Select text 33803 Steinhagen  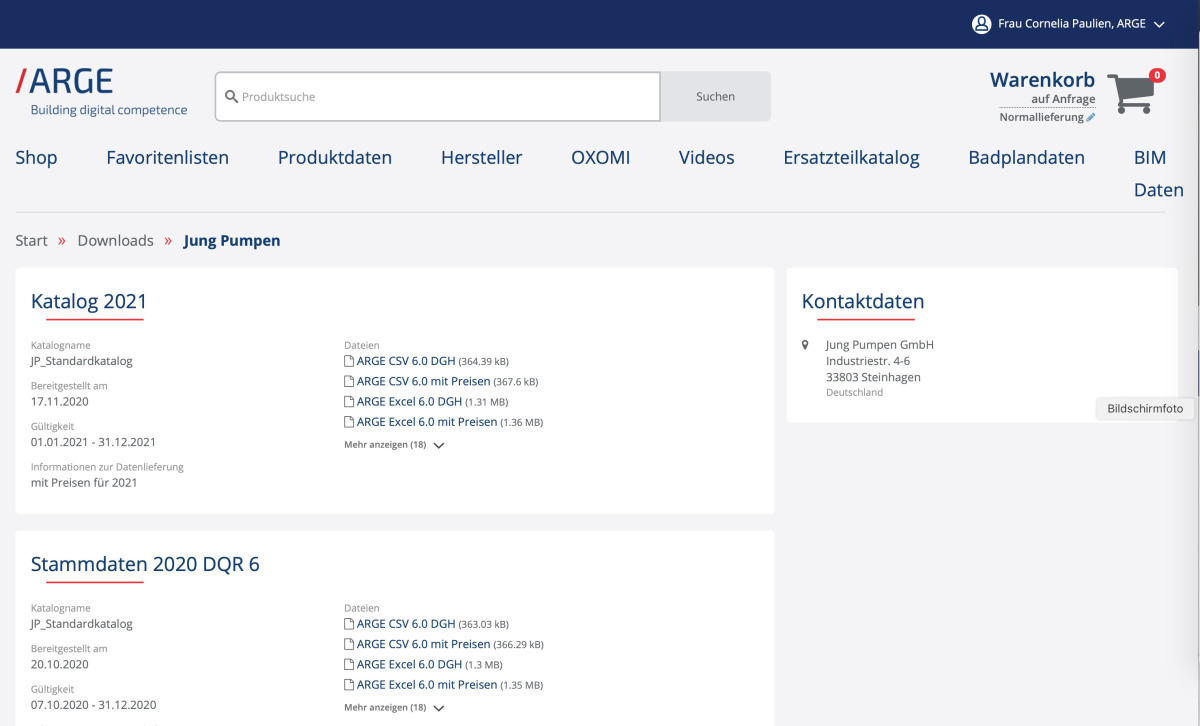pyautogui.click(x=873, y=377)
